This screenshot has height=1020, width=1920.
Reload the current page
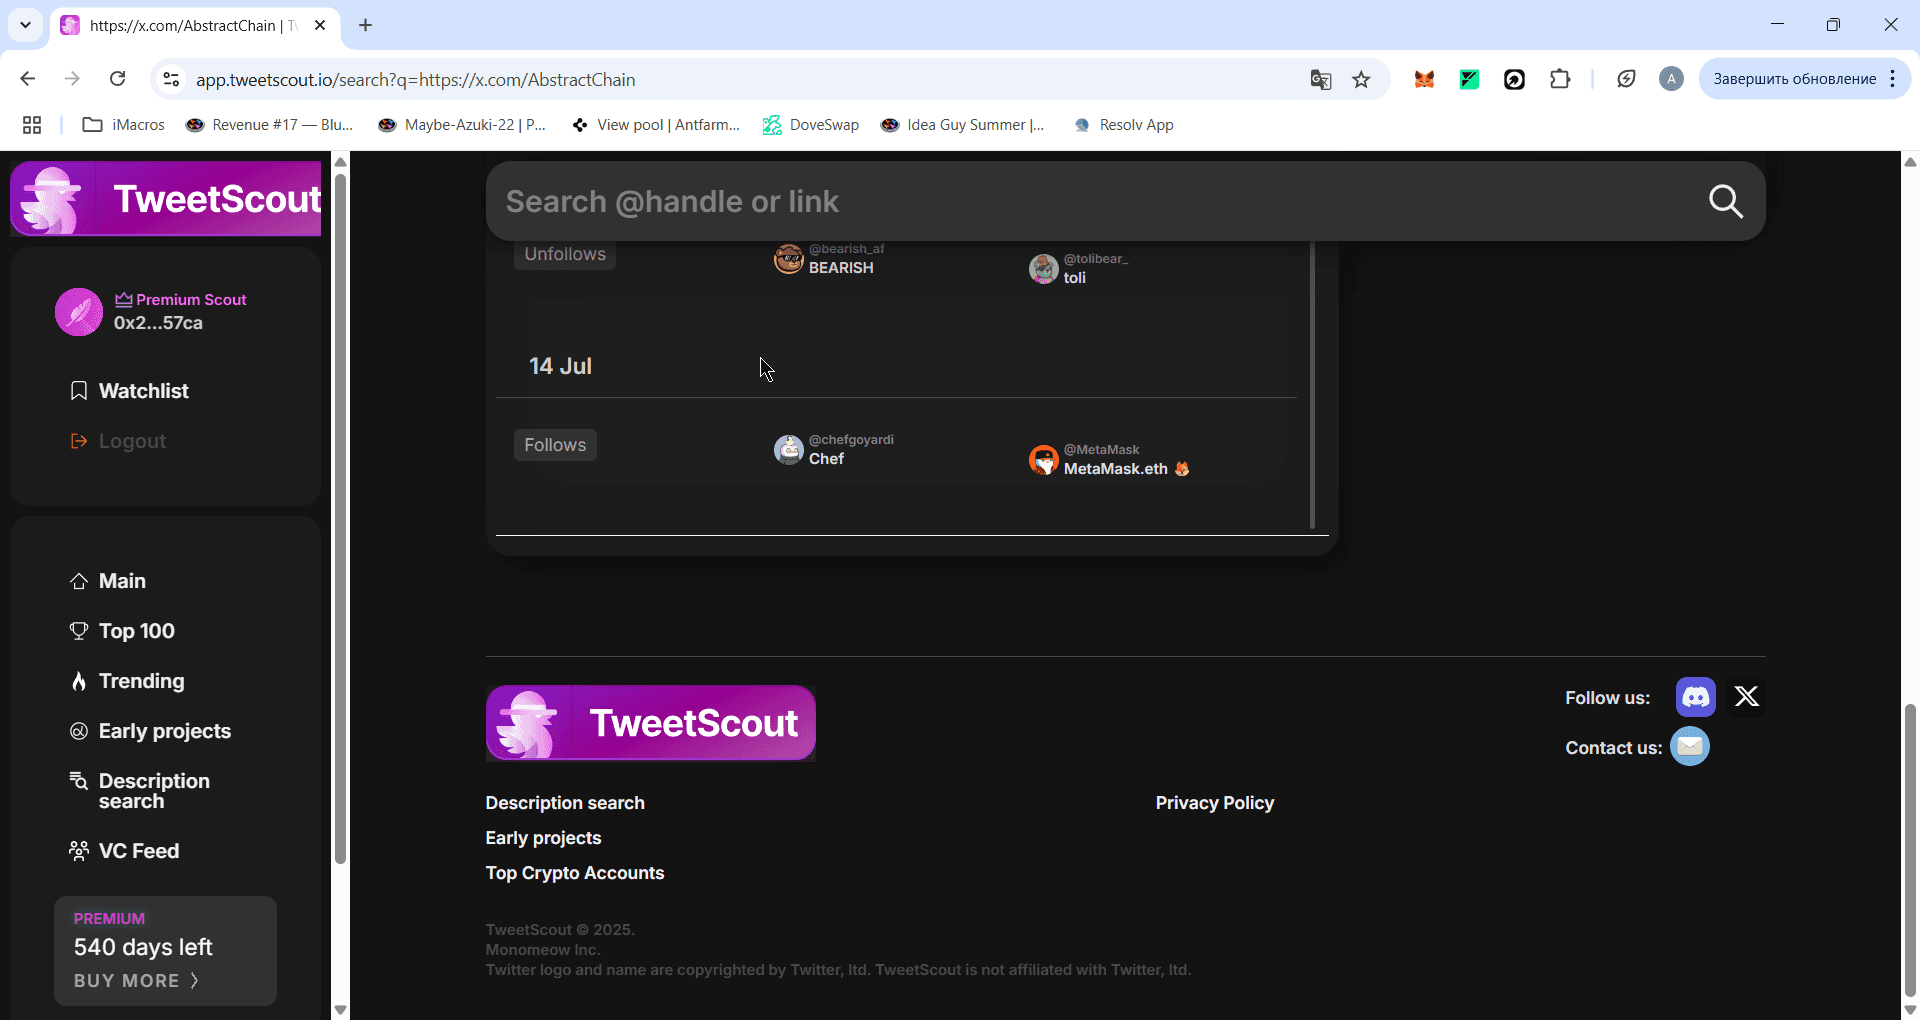click(118, 79)
